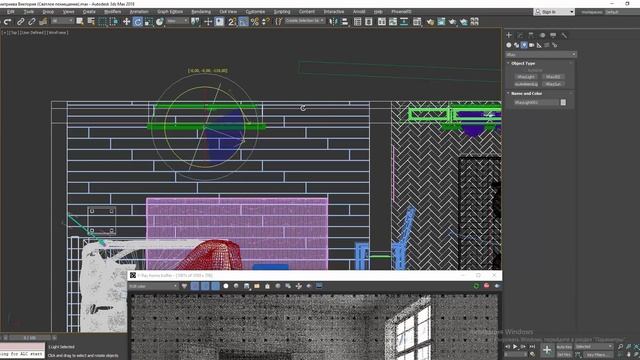Open the selection filter dropdown
This screenshot has height=360, width=640.
coord(62,21)
